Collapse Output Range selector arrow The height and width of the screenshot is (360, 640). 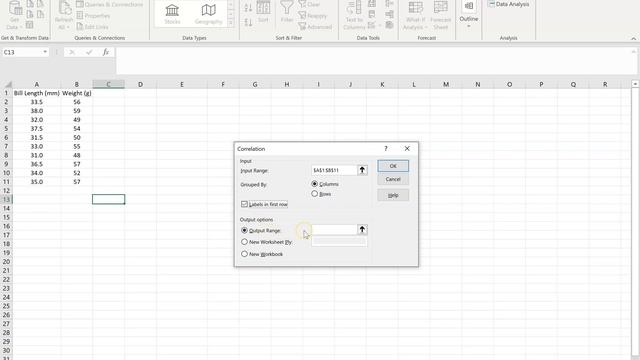(x=362, y=229)
